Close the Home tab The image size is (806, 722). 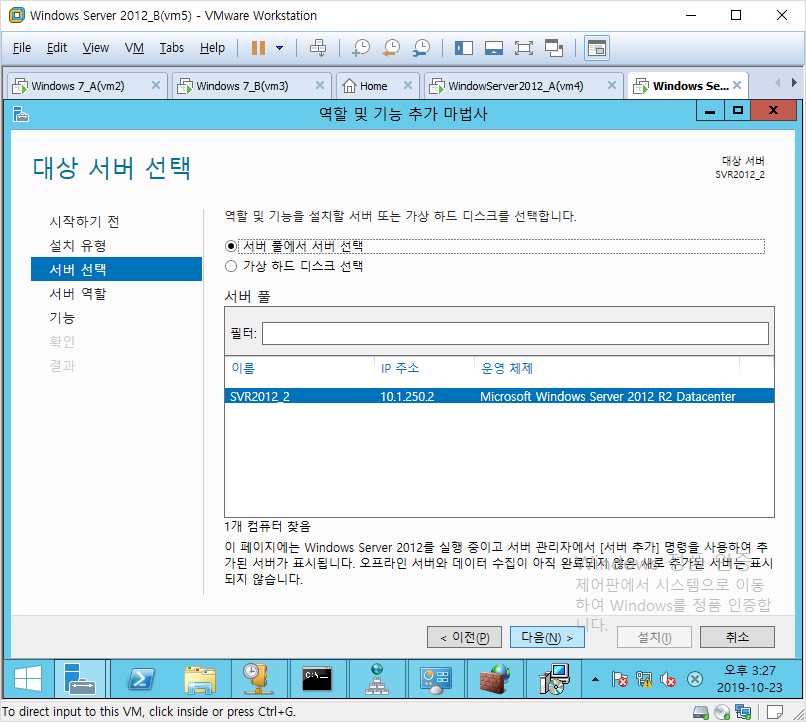[408, 85]
